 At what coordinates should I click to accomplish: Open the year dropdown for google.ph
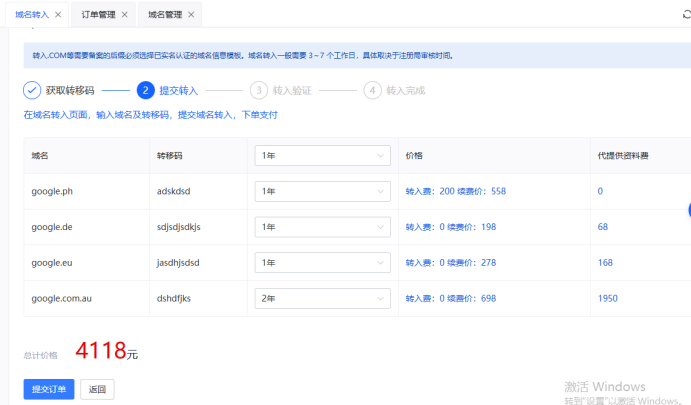tap(322, 191)
